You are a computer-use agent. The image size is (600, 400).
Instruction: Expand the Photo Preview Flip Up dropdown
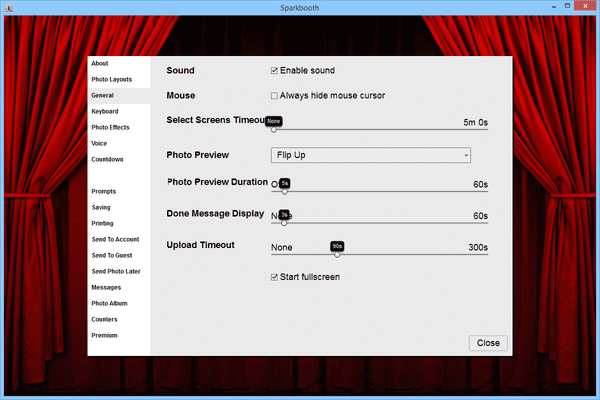point(370,155)
